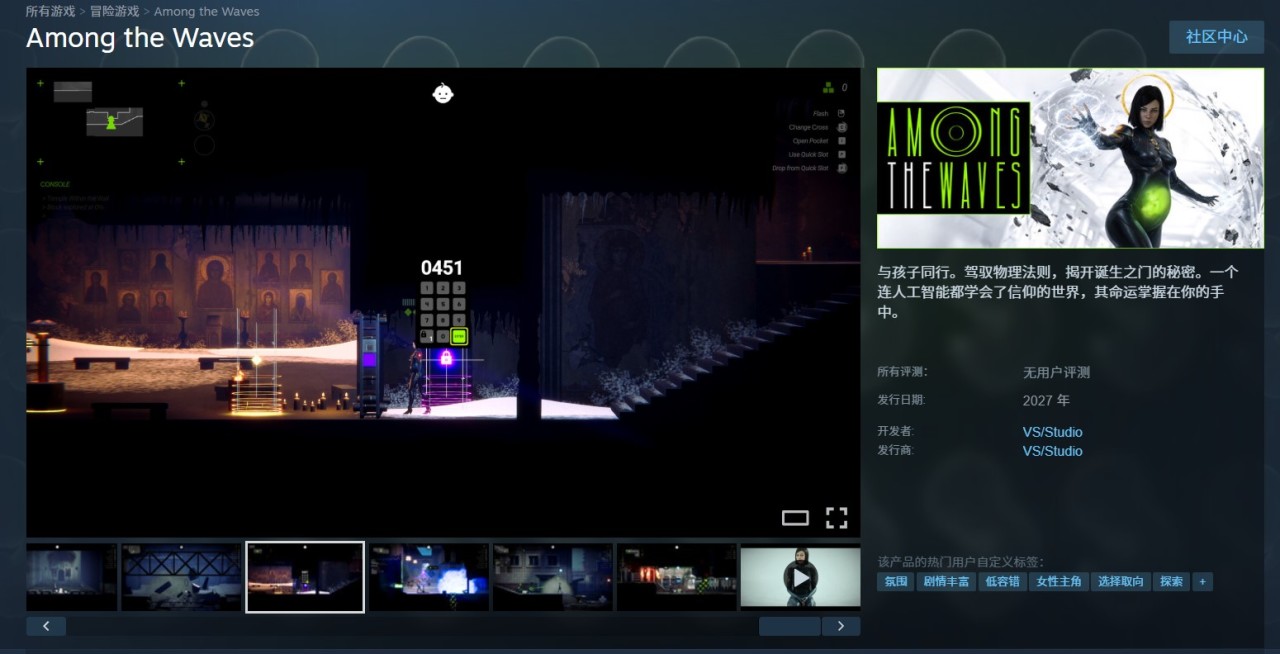
Task: Click the 探索 tag
Action: pyautogui.click(x=1172, y=581)
